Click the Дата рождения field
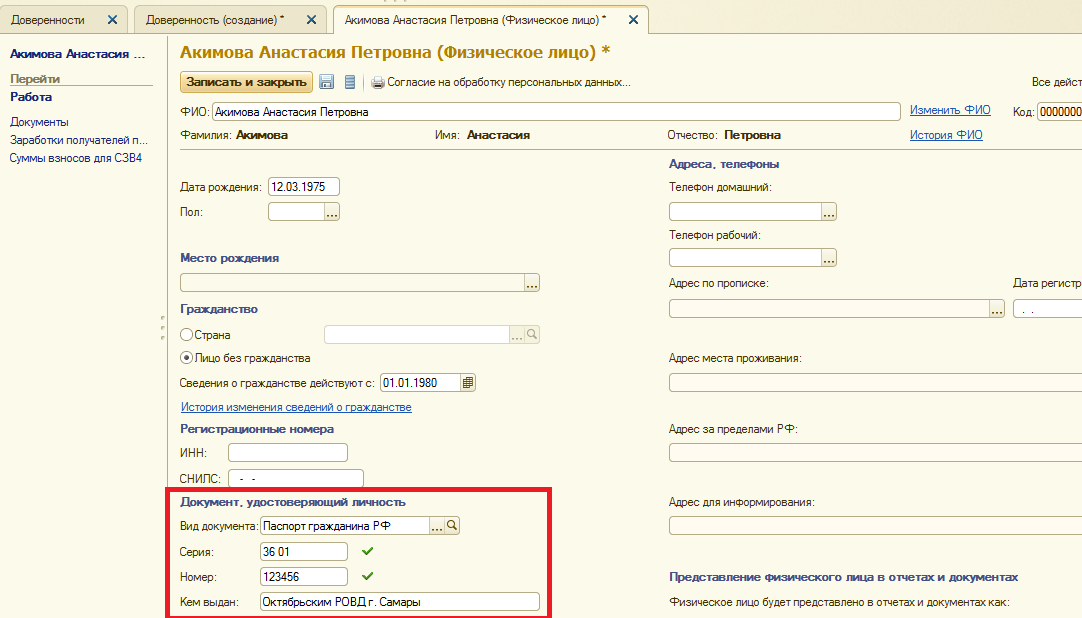1082x618 pixels. (304, 187)
